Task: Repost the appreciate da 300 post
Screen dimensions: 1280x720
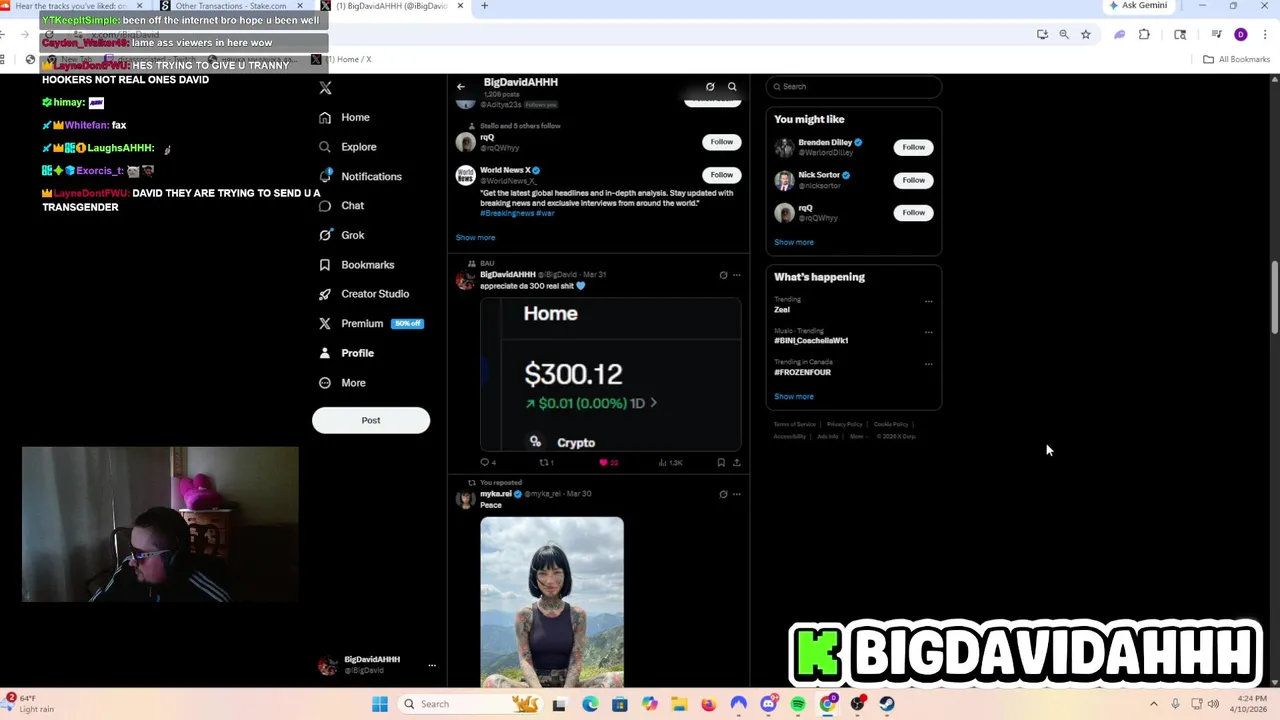Action: pos(546,463)
